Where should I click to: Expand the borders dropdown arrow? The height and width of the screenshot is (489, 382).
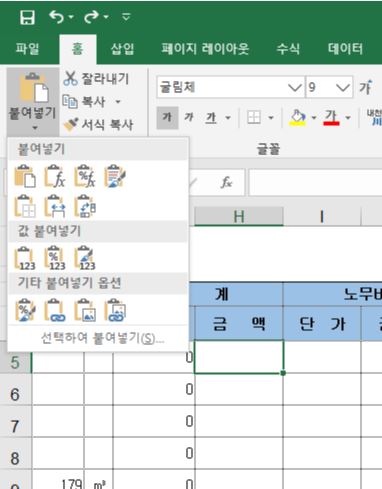click(x=271, y=118)
